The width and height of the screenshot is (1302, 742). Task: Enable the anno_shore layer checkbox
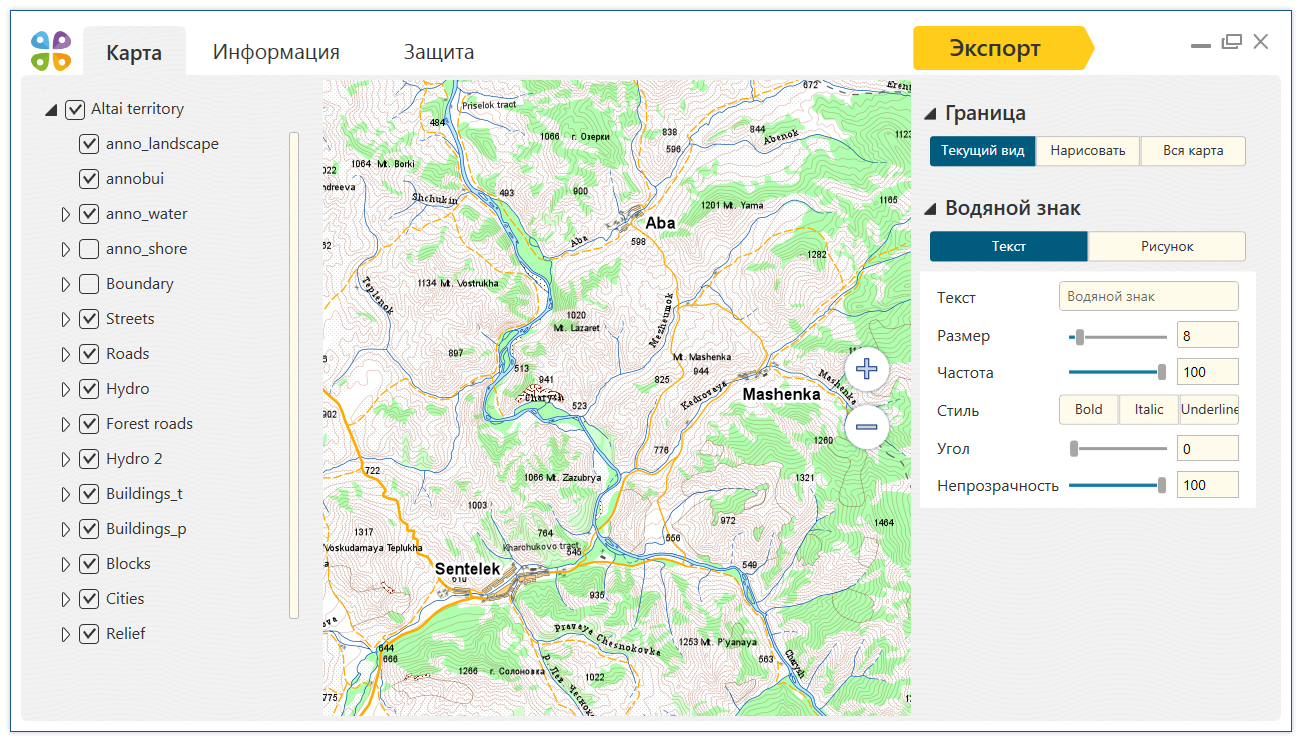(x=89, y=249)
